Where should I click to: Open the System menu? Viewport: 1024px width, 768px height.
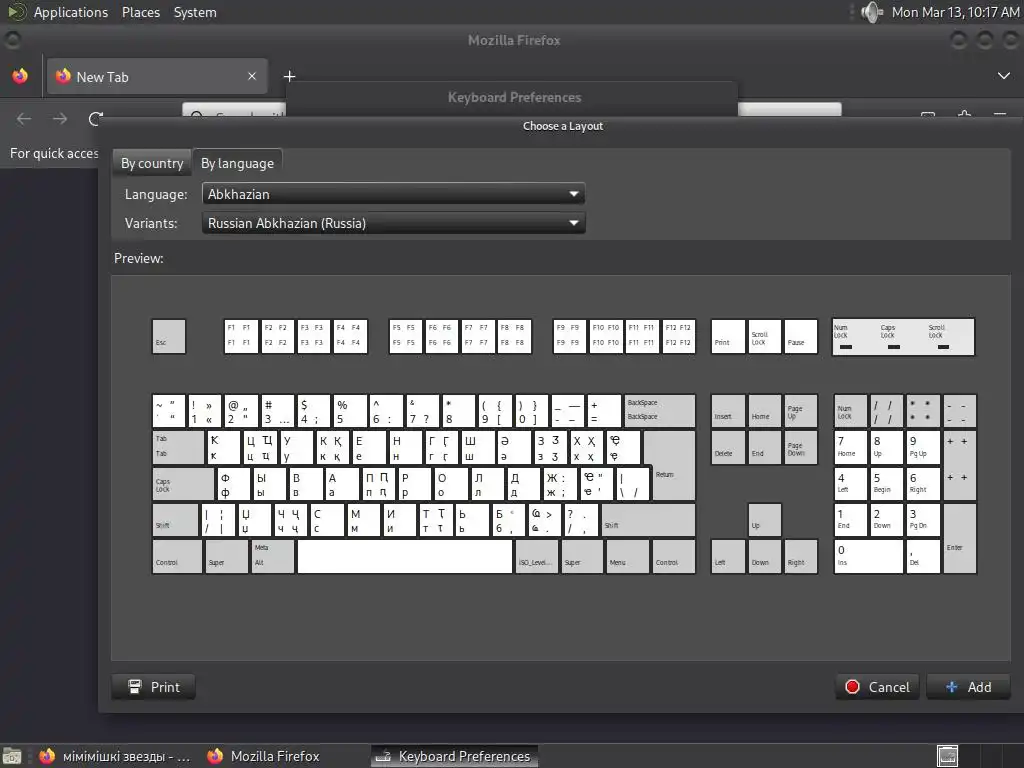pyautogui.click(x=195, y=12)
